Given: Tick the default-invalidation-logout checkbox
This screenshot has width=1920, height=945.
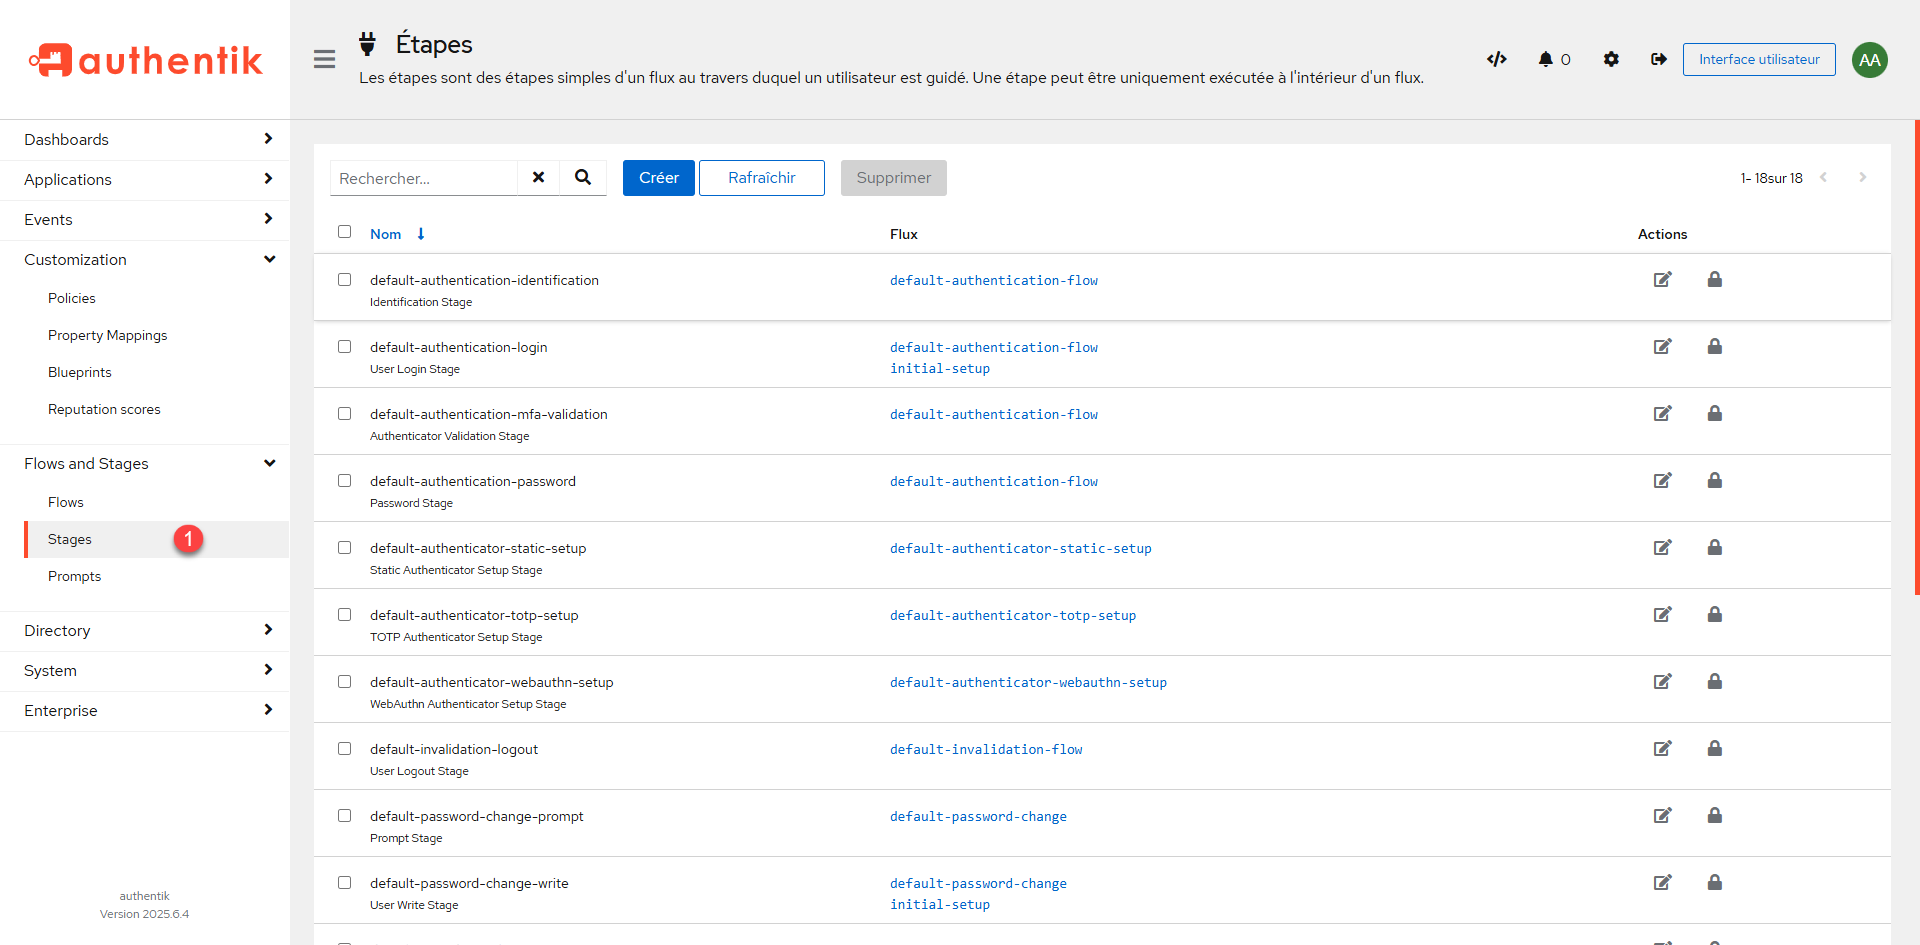Looking at the screenshot, I should tap(345, 749).
